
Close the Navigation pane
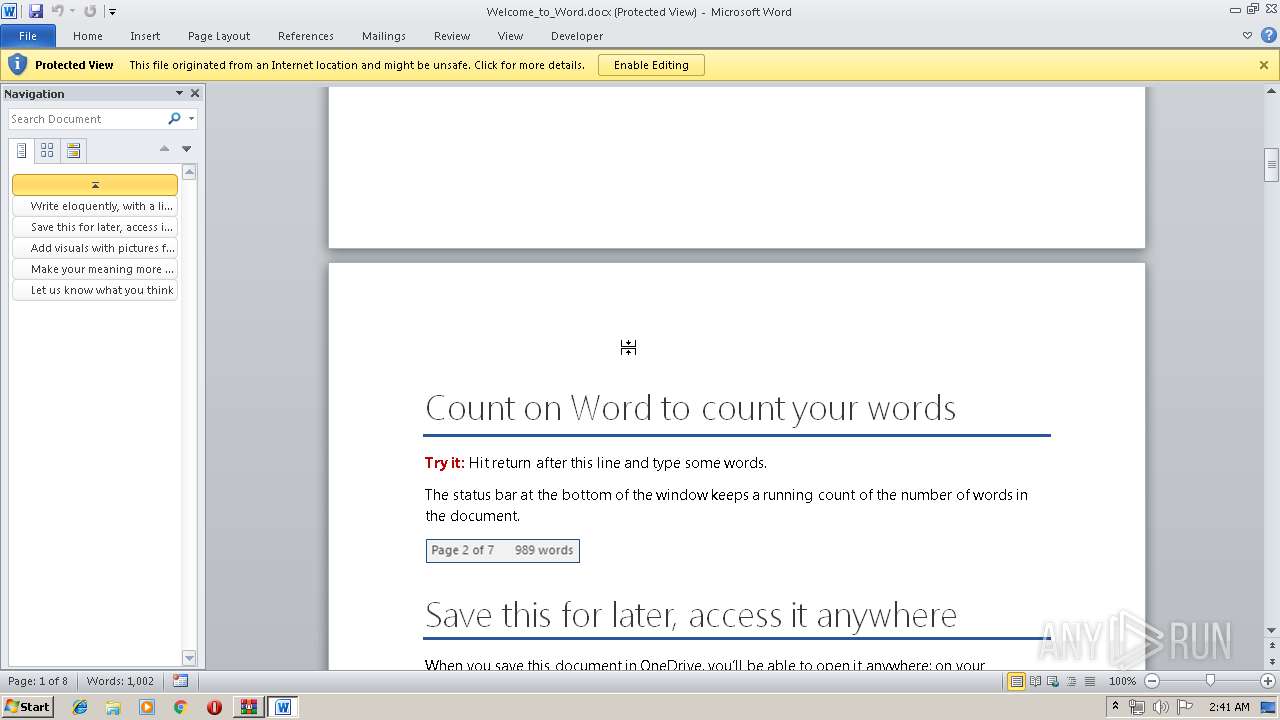[195, 93]
